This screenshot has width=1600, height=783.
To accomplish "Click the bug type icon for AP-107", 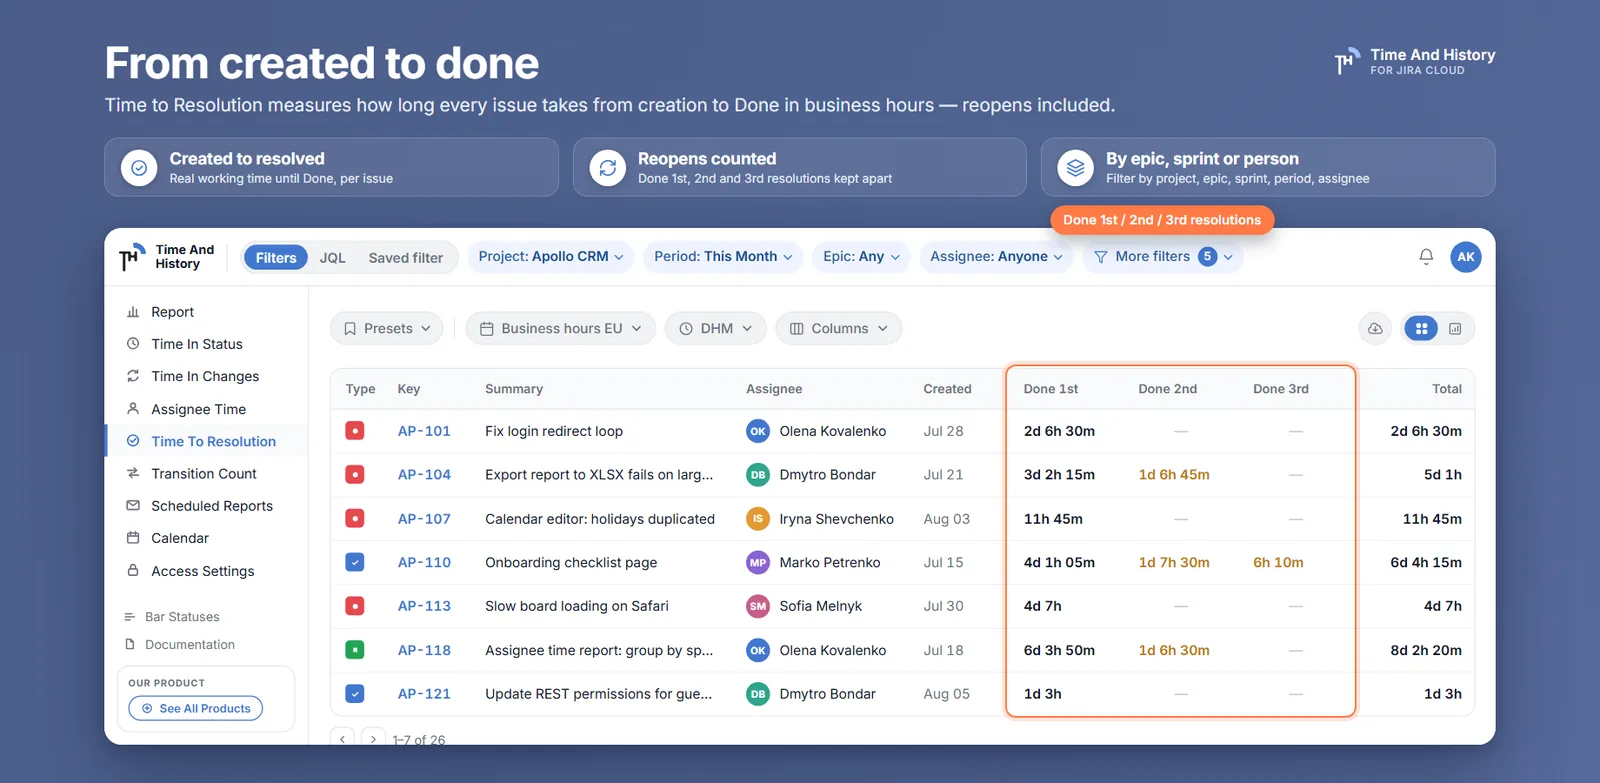I will point(355,519).
